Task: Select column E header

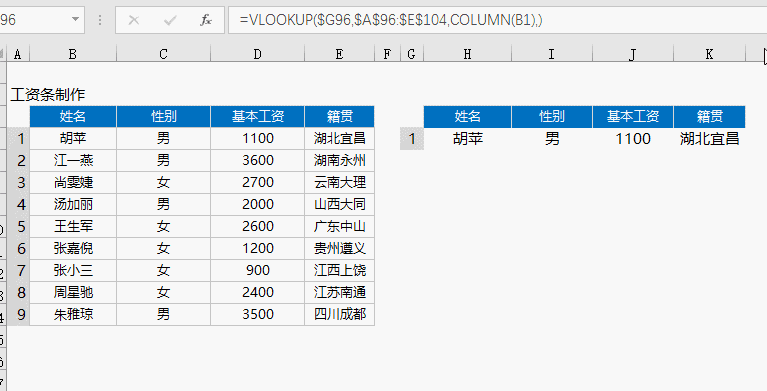Action: coord(339,54)
